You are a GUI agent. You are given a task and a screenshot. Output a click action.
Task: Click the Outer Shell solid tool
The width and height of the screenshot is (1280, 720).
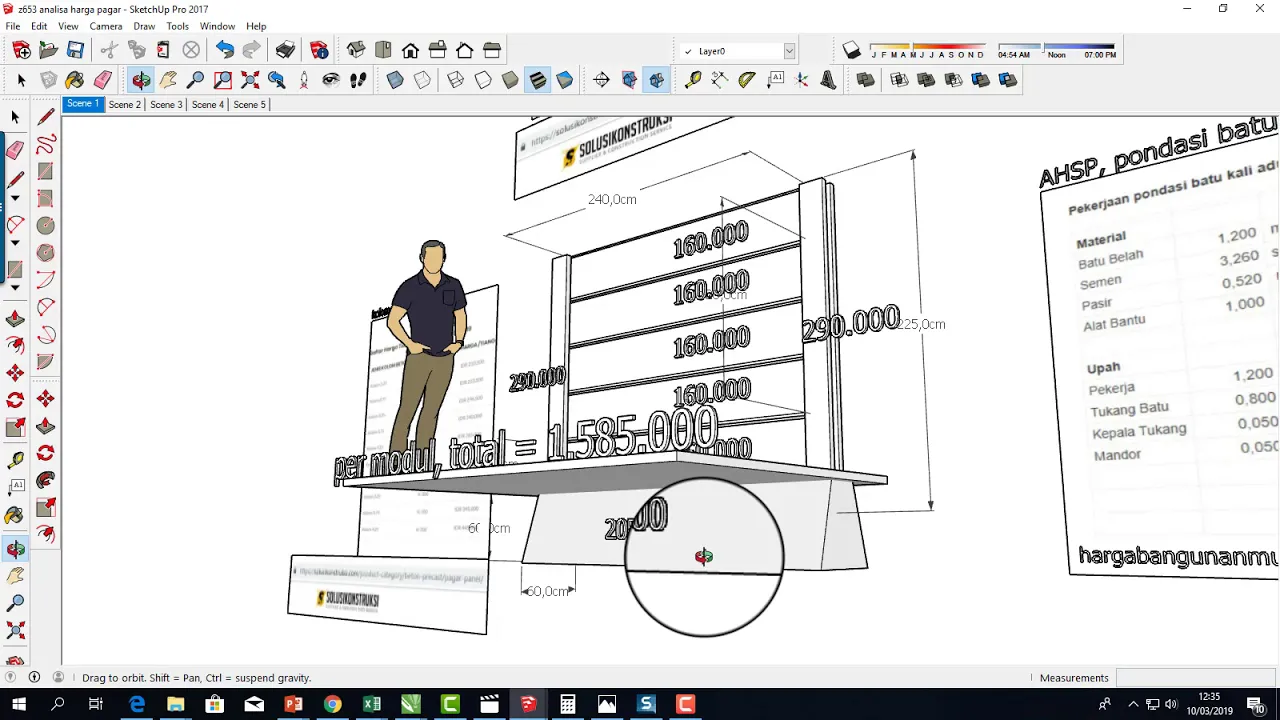866,80
